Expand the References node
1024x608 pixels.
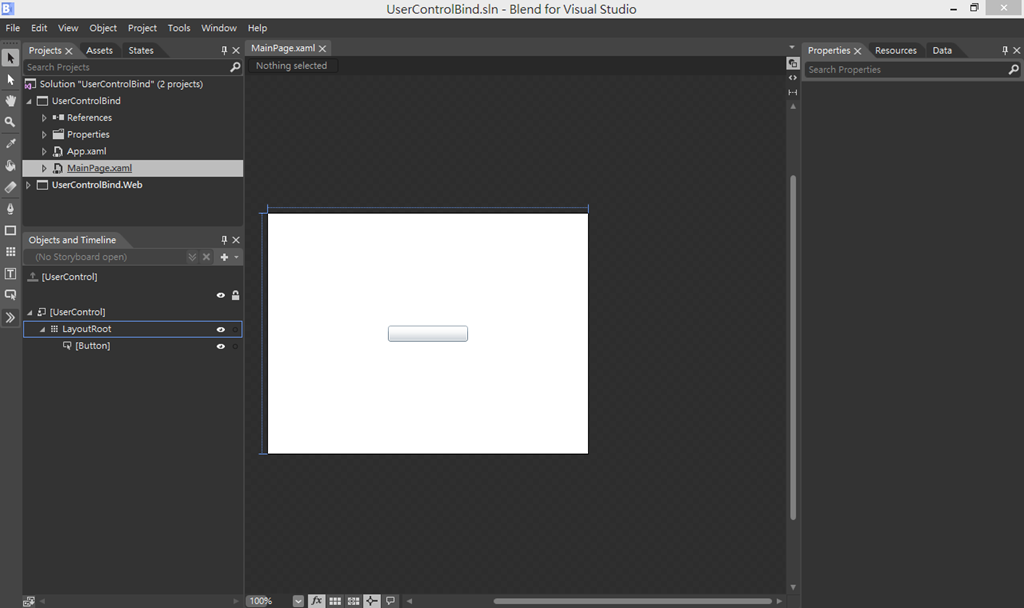click(x=44, y=118)
